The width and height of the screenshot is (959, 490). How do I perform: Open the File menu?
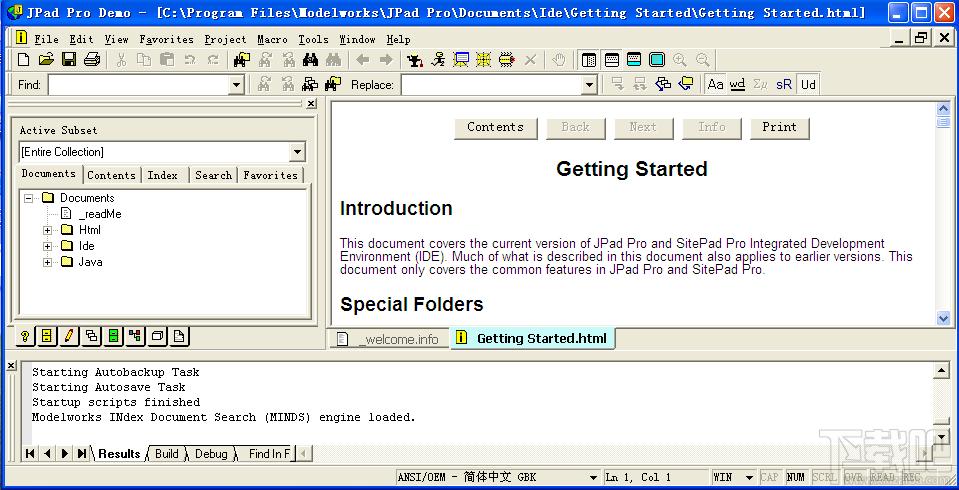coord(46,39)
